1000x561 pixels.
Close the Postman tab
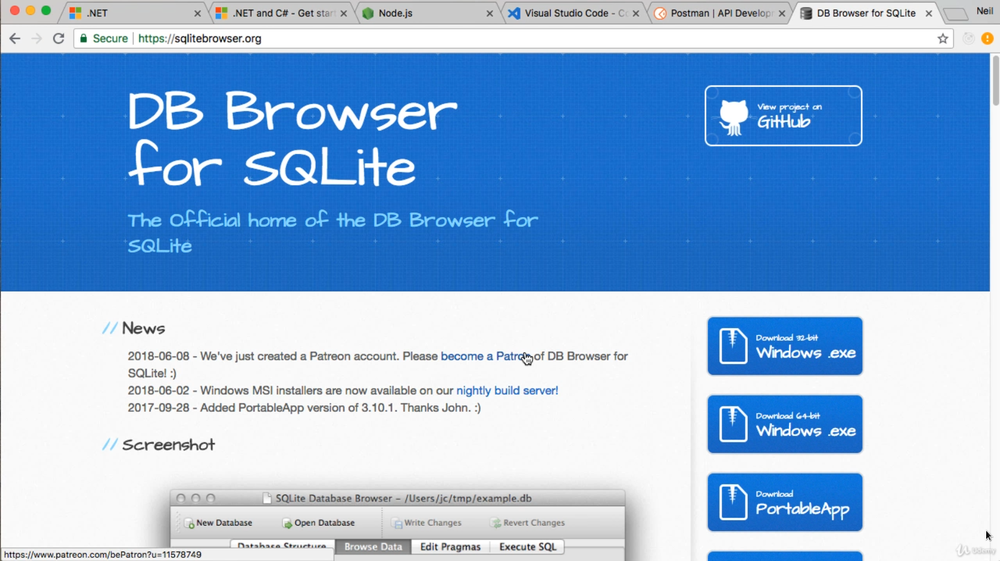(x=782, y=13)
